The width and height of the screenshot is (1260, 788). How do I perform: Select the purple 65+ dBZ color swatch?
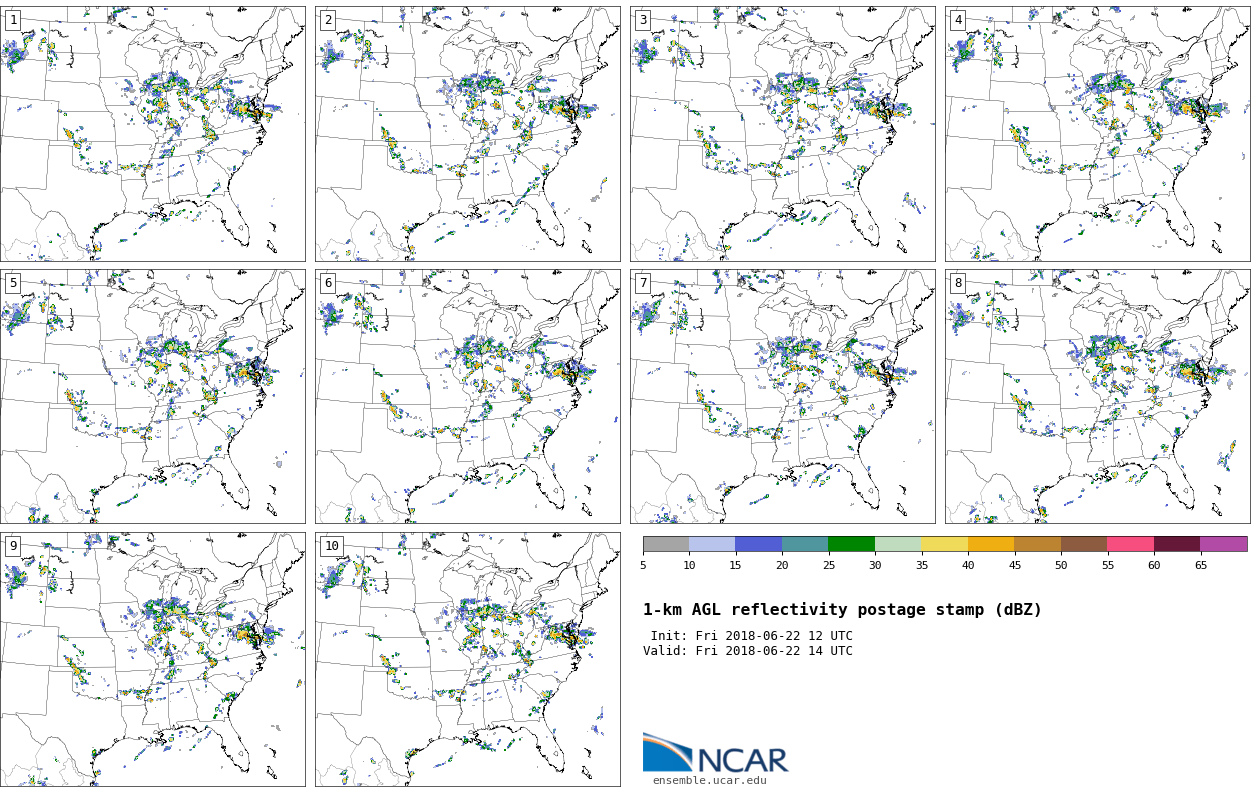click(x=1223, y=544)
